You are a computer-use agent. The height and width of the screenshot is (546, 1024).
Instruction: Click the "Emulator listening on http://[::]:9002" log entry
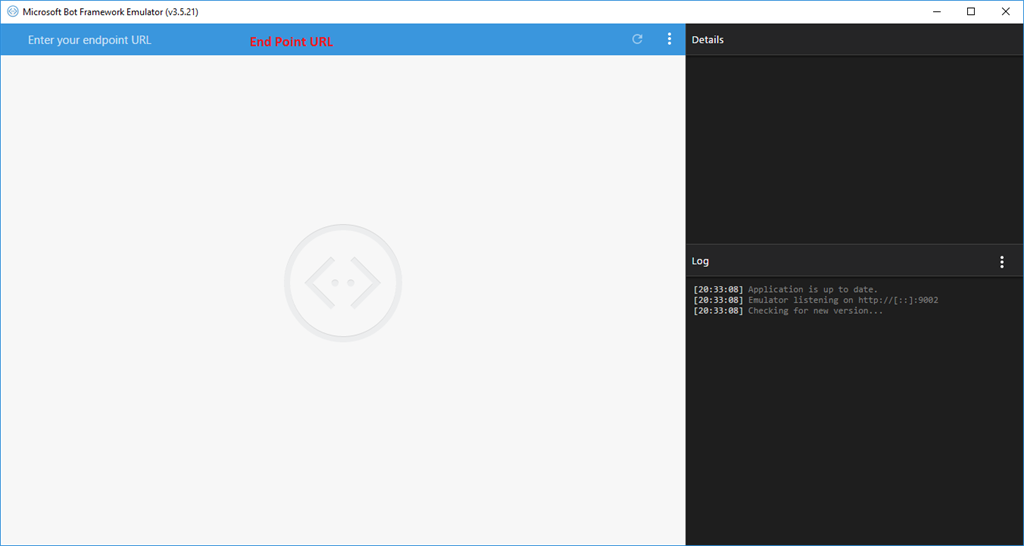point(816,300)
